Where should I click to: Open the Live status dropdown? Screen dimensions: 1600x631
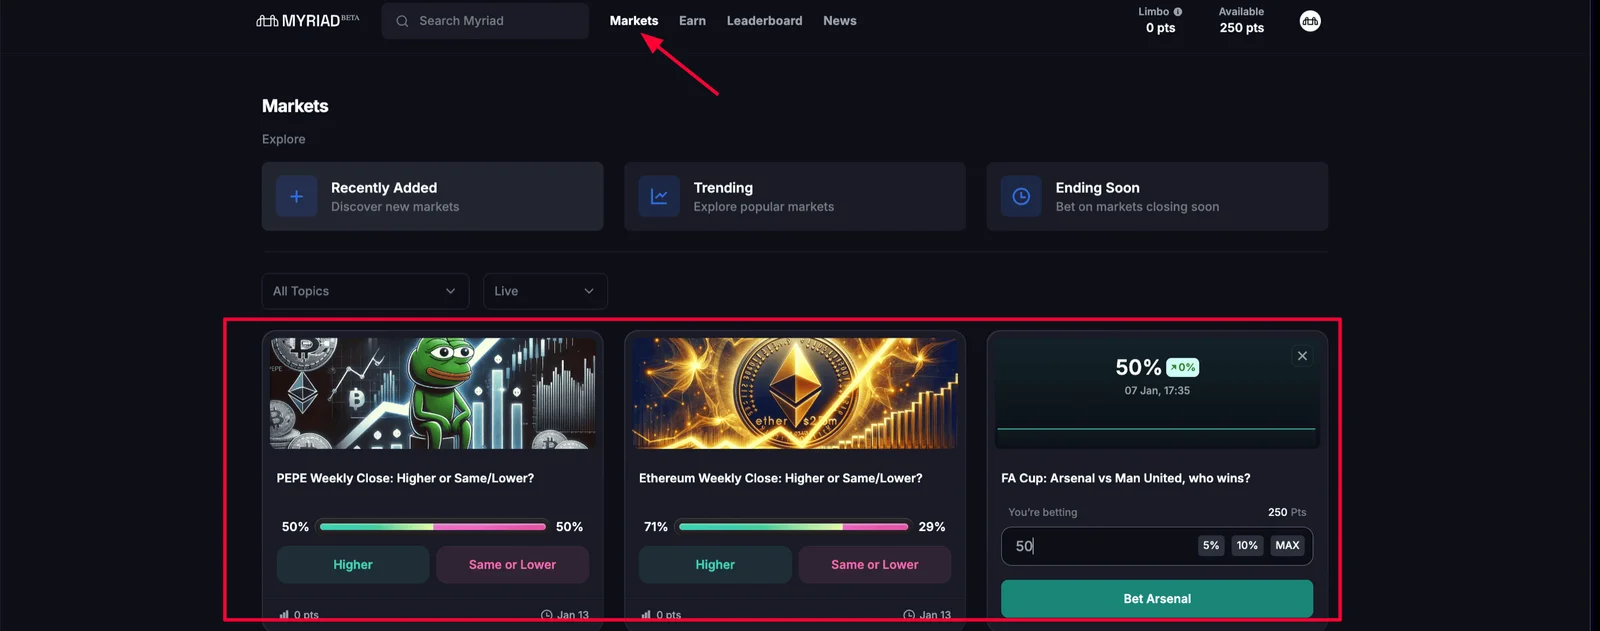pos(545,291)
